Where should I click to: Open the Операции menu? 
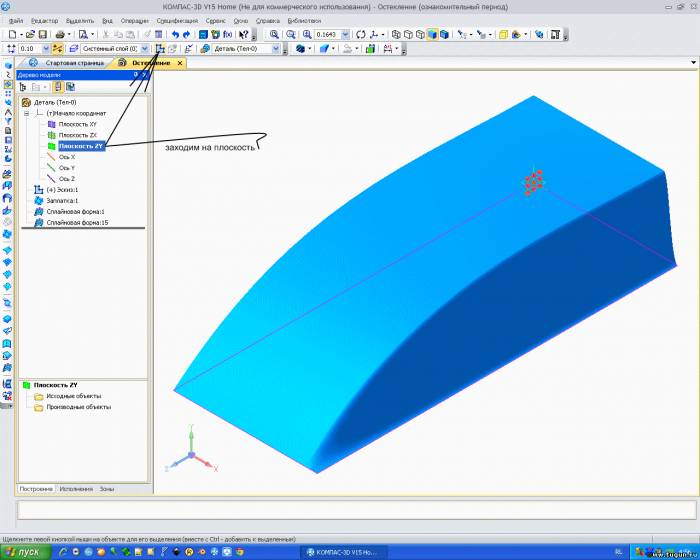coord(134,21)
